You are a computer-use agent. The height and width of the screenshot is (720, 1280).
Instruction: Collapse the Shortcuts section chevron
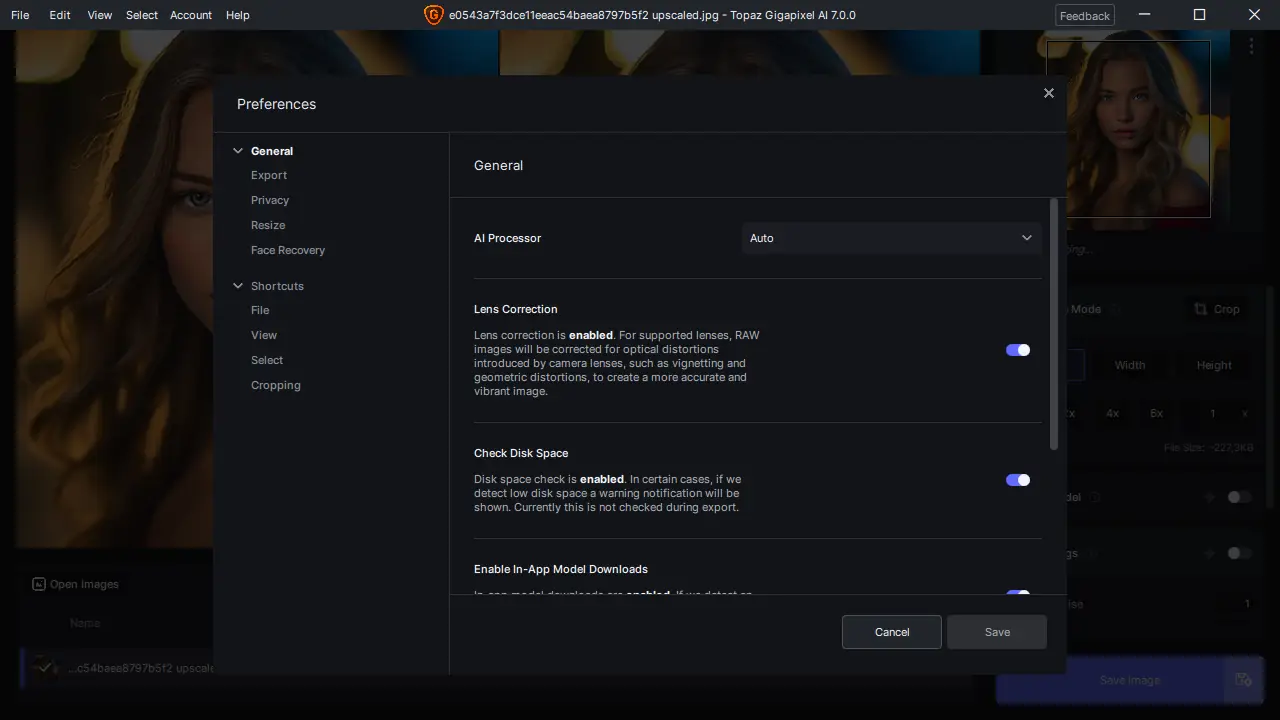[238, 286]
